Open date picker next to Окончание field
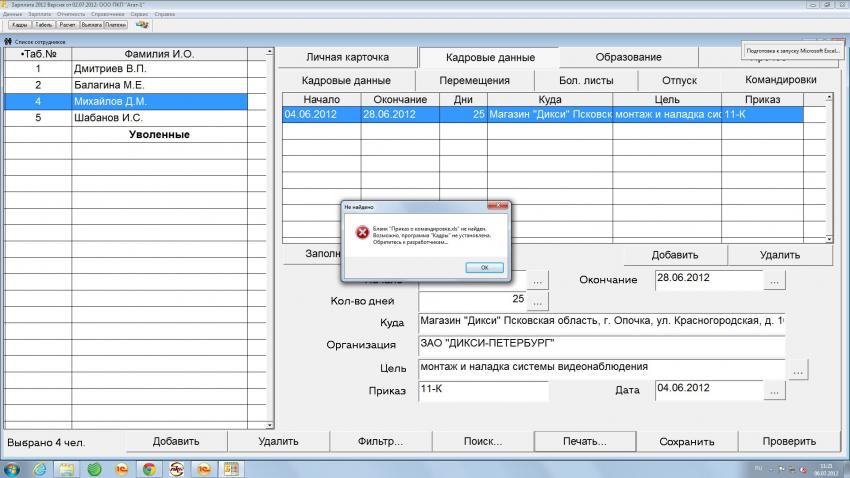 point(775,281)
